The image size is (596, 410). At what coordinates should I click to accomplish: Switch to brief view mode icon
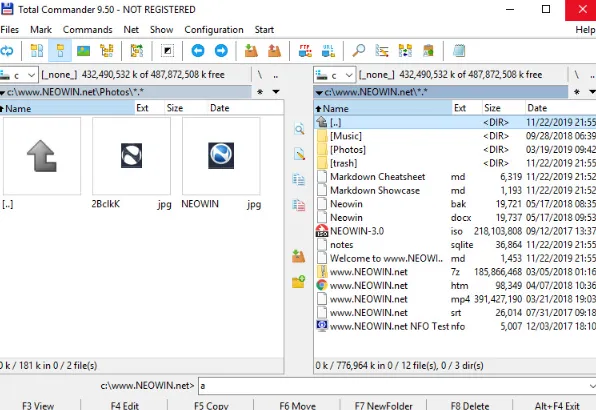[37, 51]
